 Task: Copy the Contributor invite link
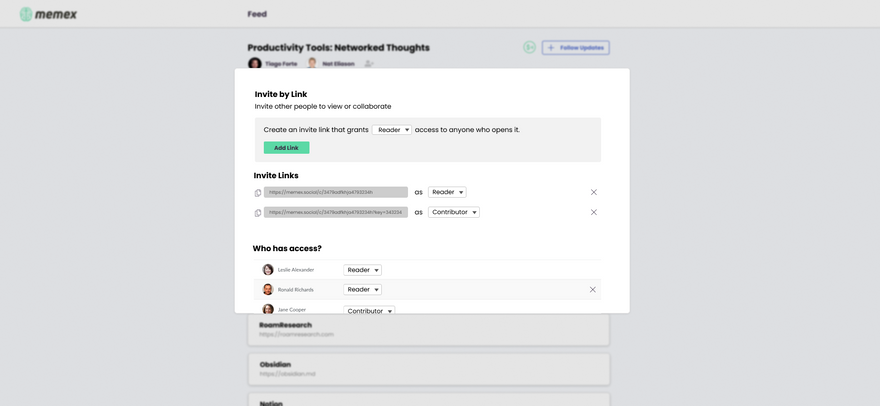coord(258,213)
